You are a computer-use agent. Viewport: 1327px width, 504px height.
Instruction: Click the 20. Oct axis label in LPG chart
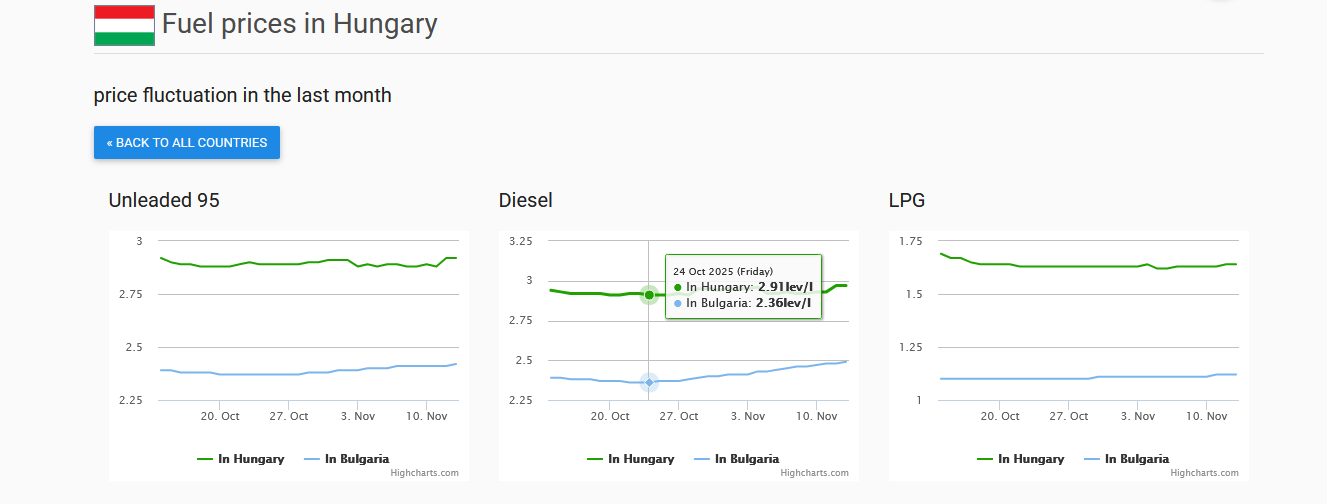(x=1000, y=416)
